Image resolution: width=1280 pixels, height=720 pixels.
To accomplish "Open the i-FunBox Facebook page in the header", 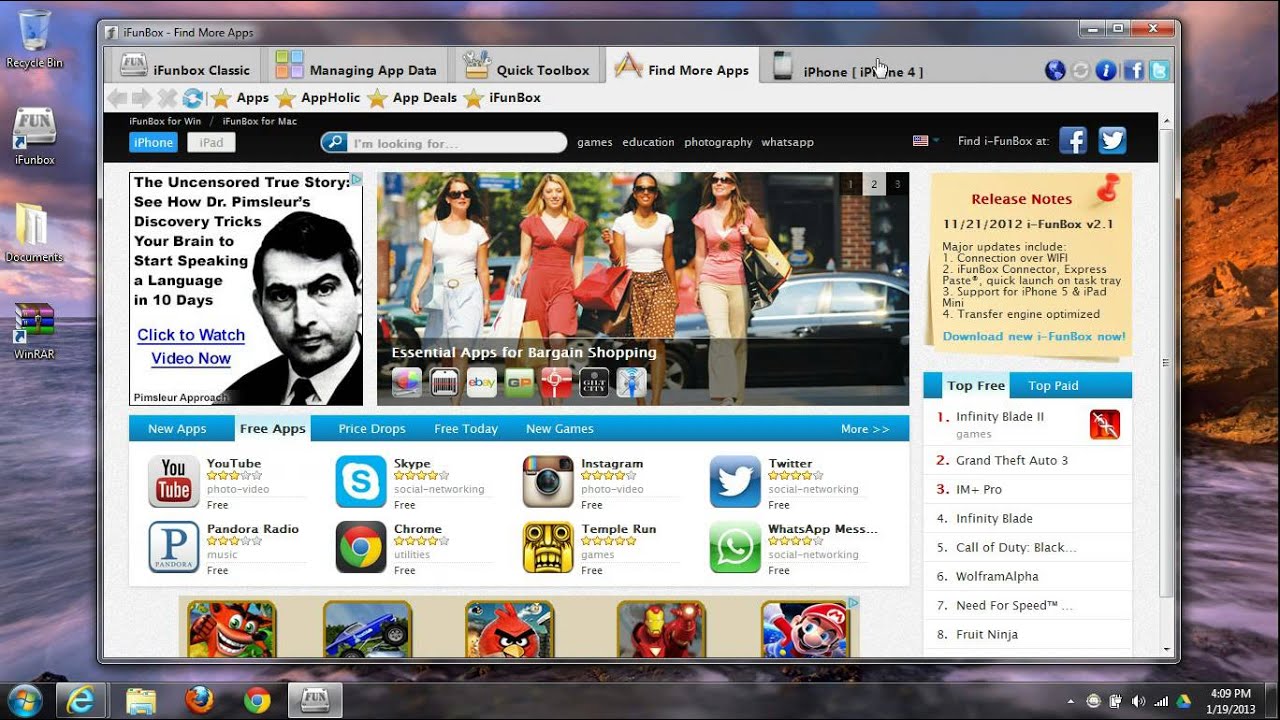I will coord(1073,141).
